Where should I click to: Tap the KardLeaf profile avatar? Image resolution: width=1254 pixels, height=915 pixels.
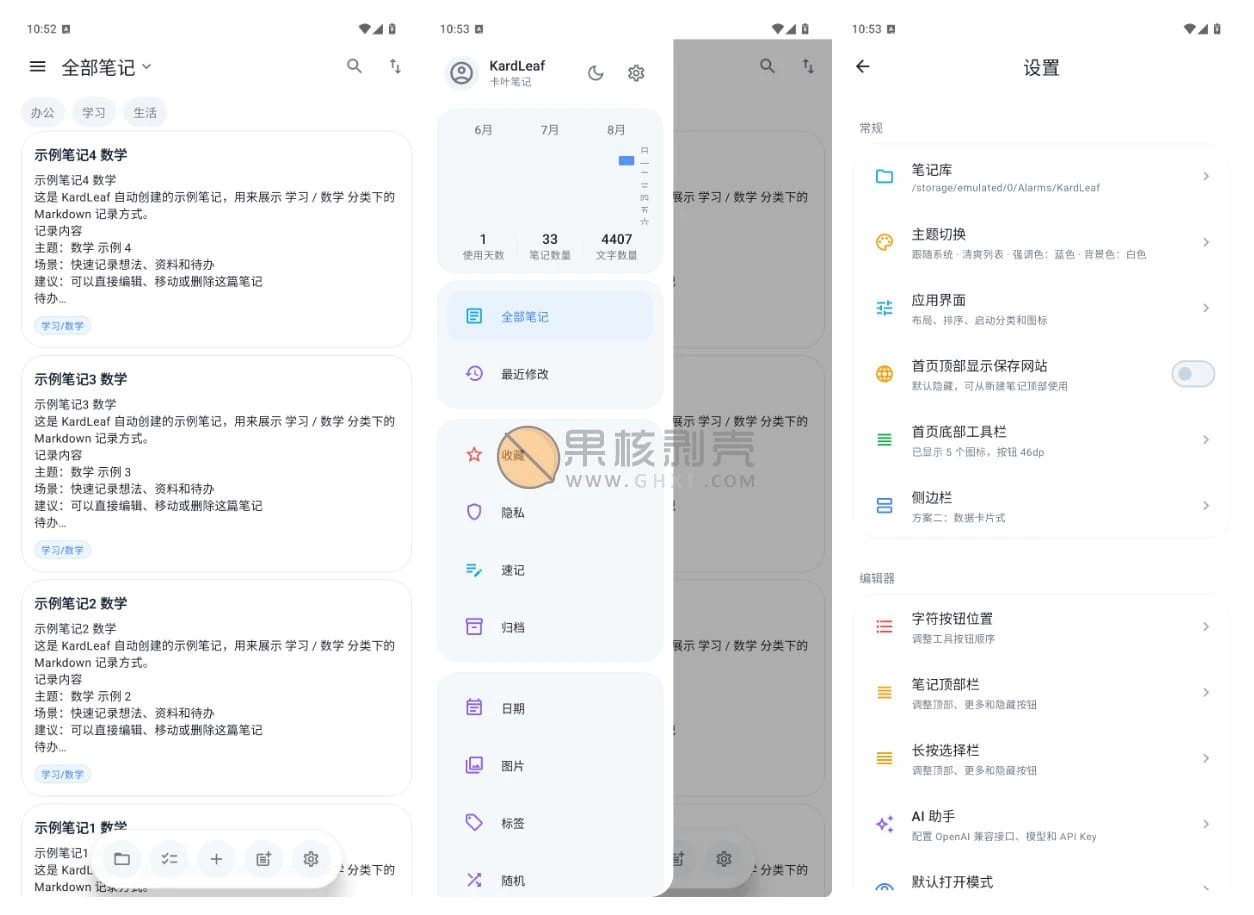[461, 73]
